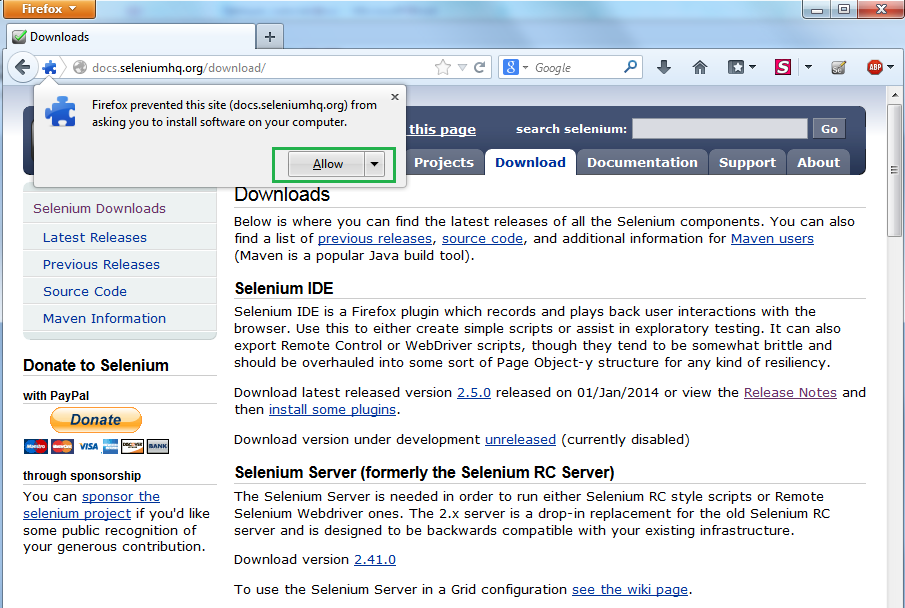Viewport: 905px width, 608px height.
Task: Click the scrollbar up arrow
Action: (x=895, y=94)
